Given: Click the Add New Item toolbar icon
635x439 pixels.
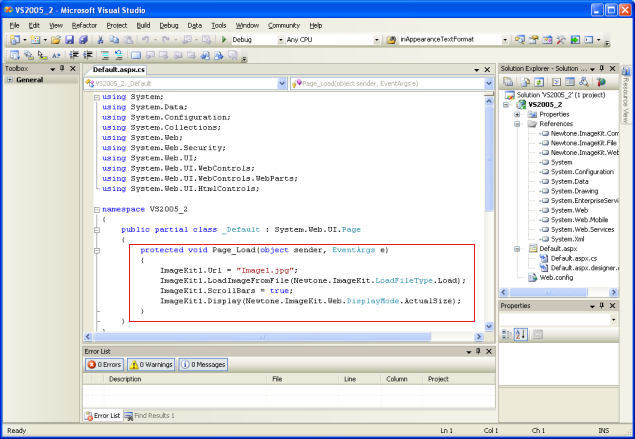Looking at the screenshot, I should (x=36, y=40).
